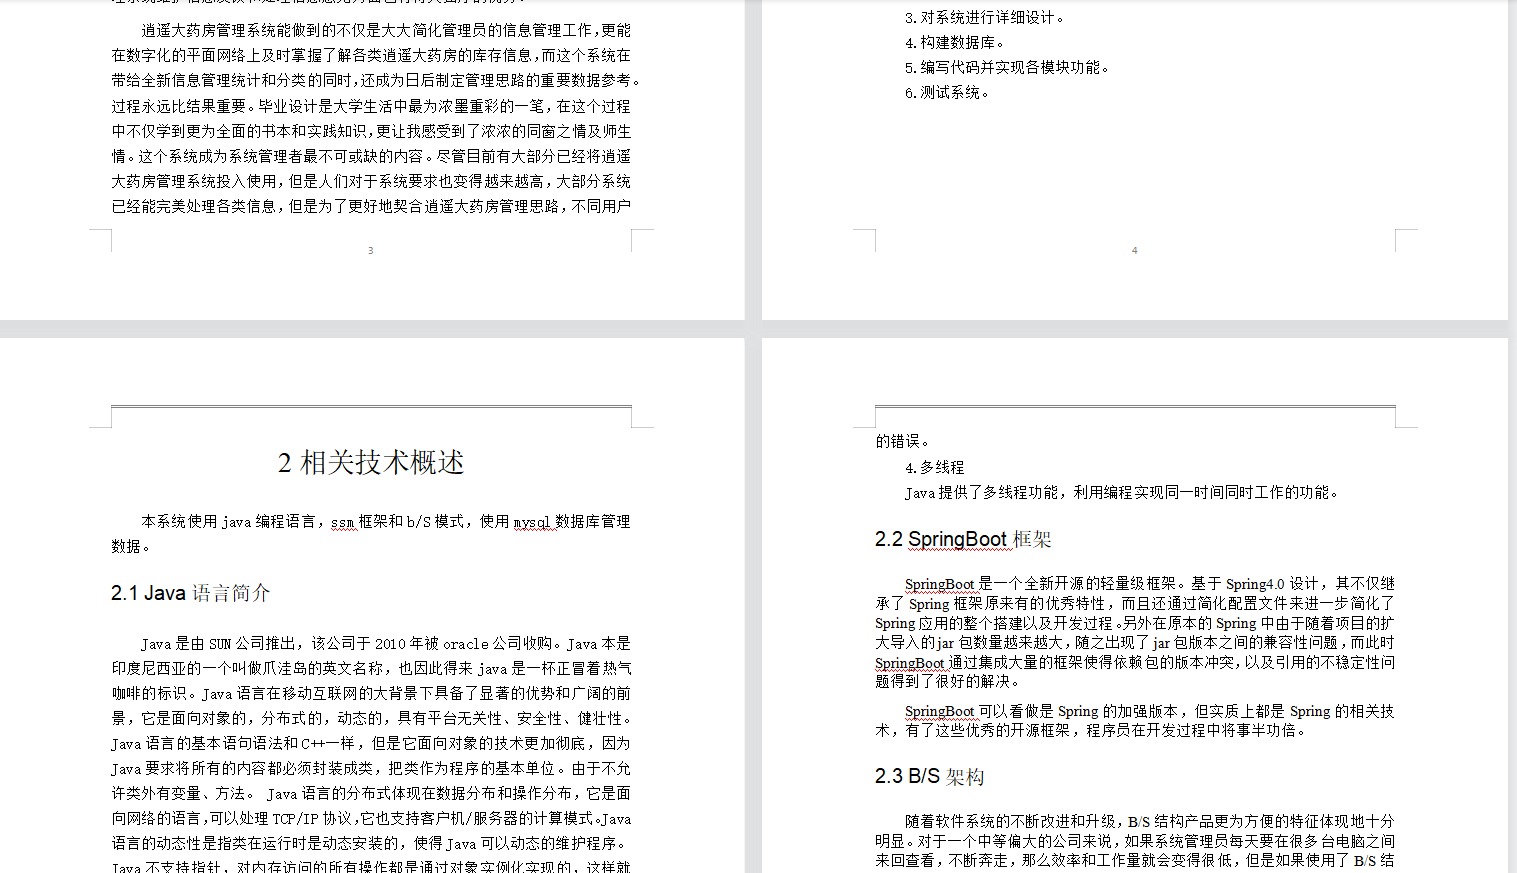
Task: Select the heading "2.1 Java 语言简介"
Action: click(190, 592)
